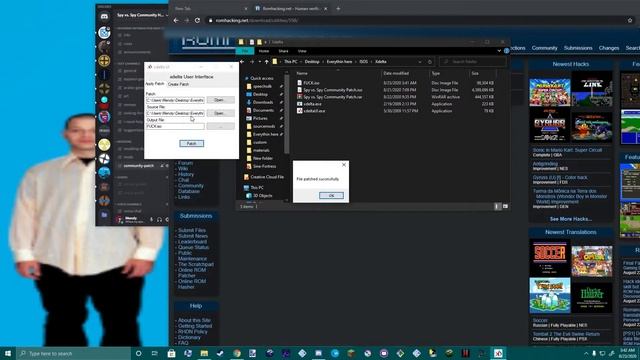This screenshot has height=360, width=640.
Task: Click the Discord home icon
Action: point(104,17)
